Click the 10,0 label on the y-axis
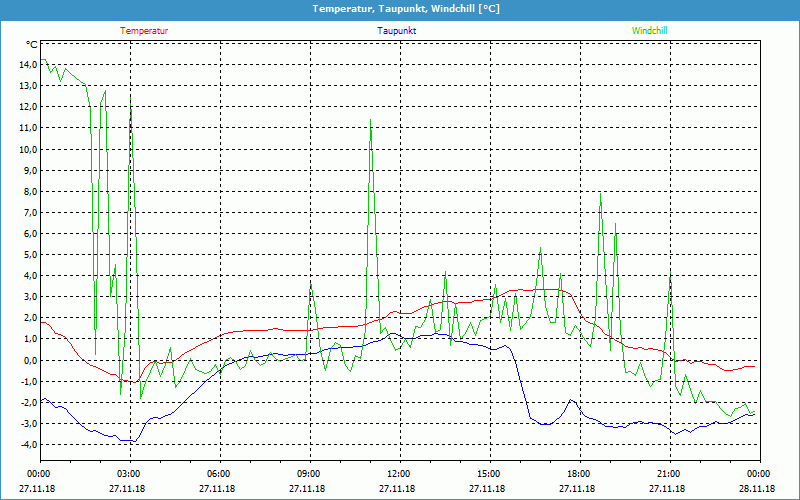The height and width of the screenshot is (500, 800). pos(27,150)
